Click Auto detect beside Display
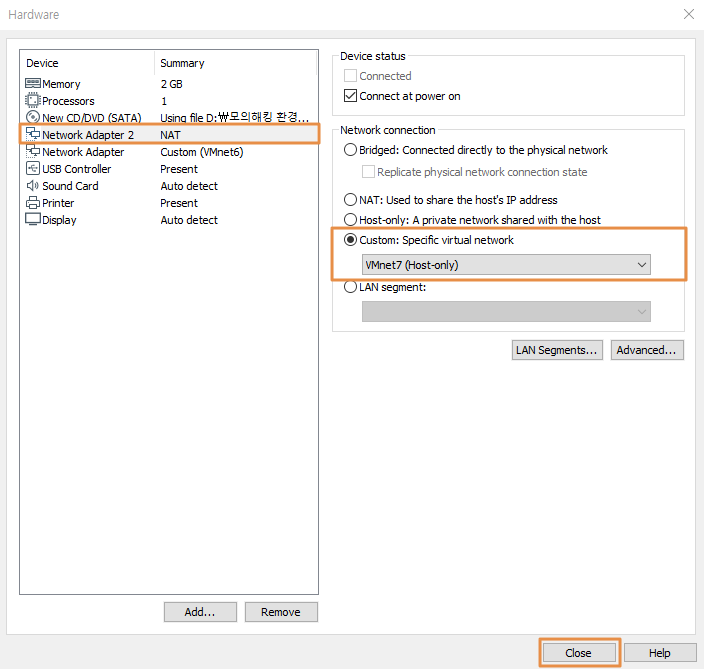704x669 pixels. pos(189,220)
